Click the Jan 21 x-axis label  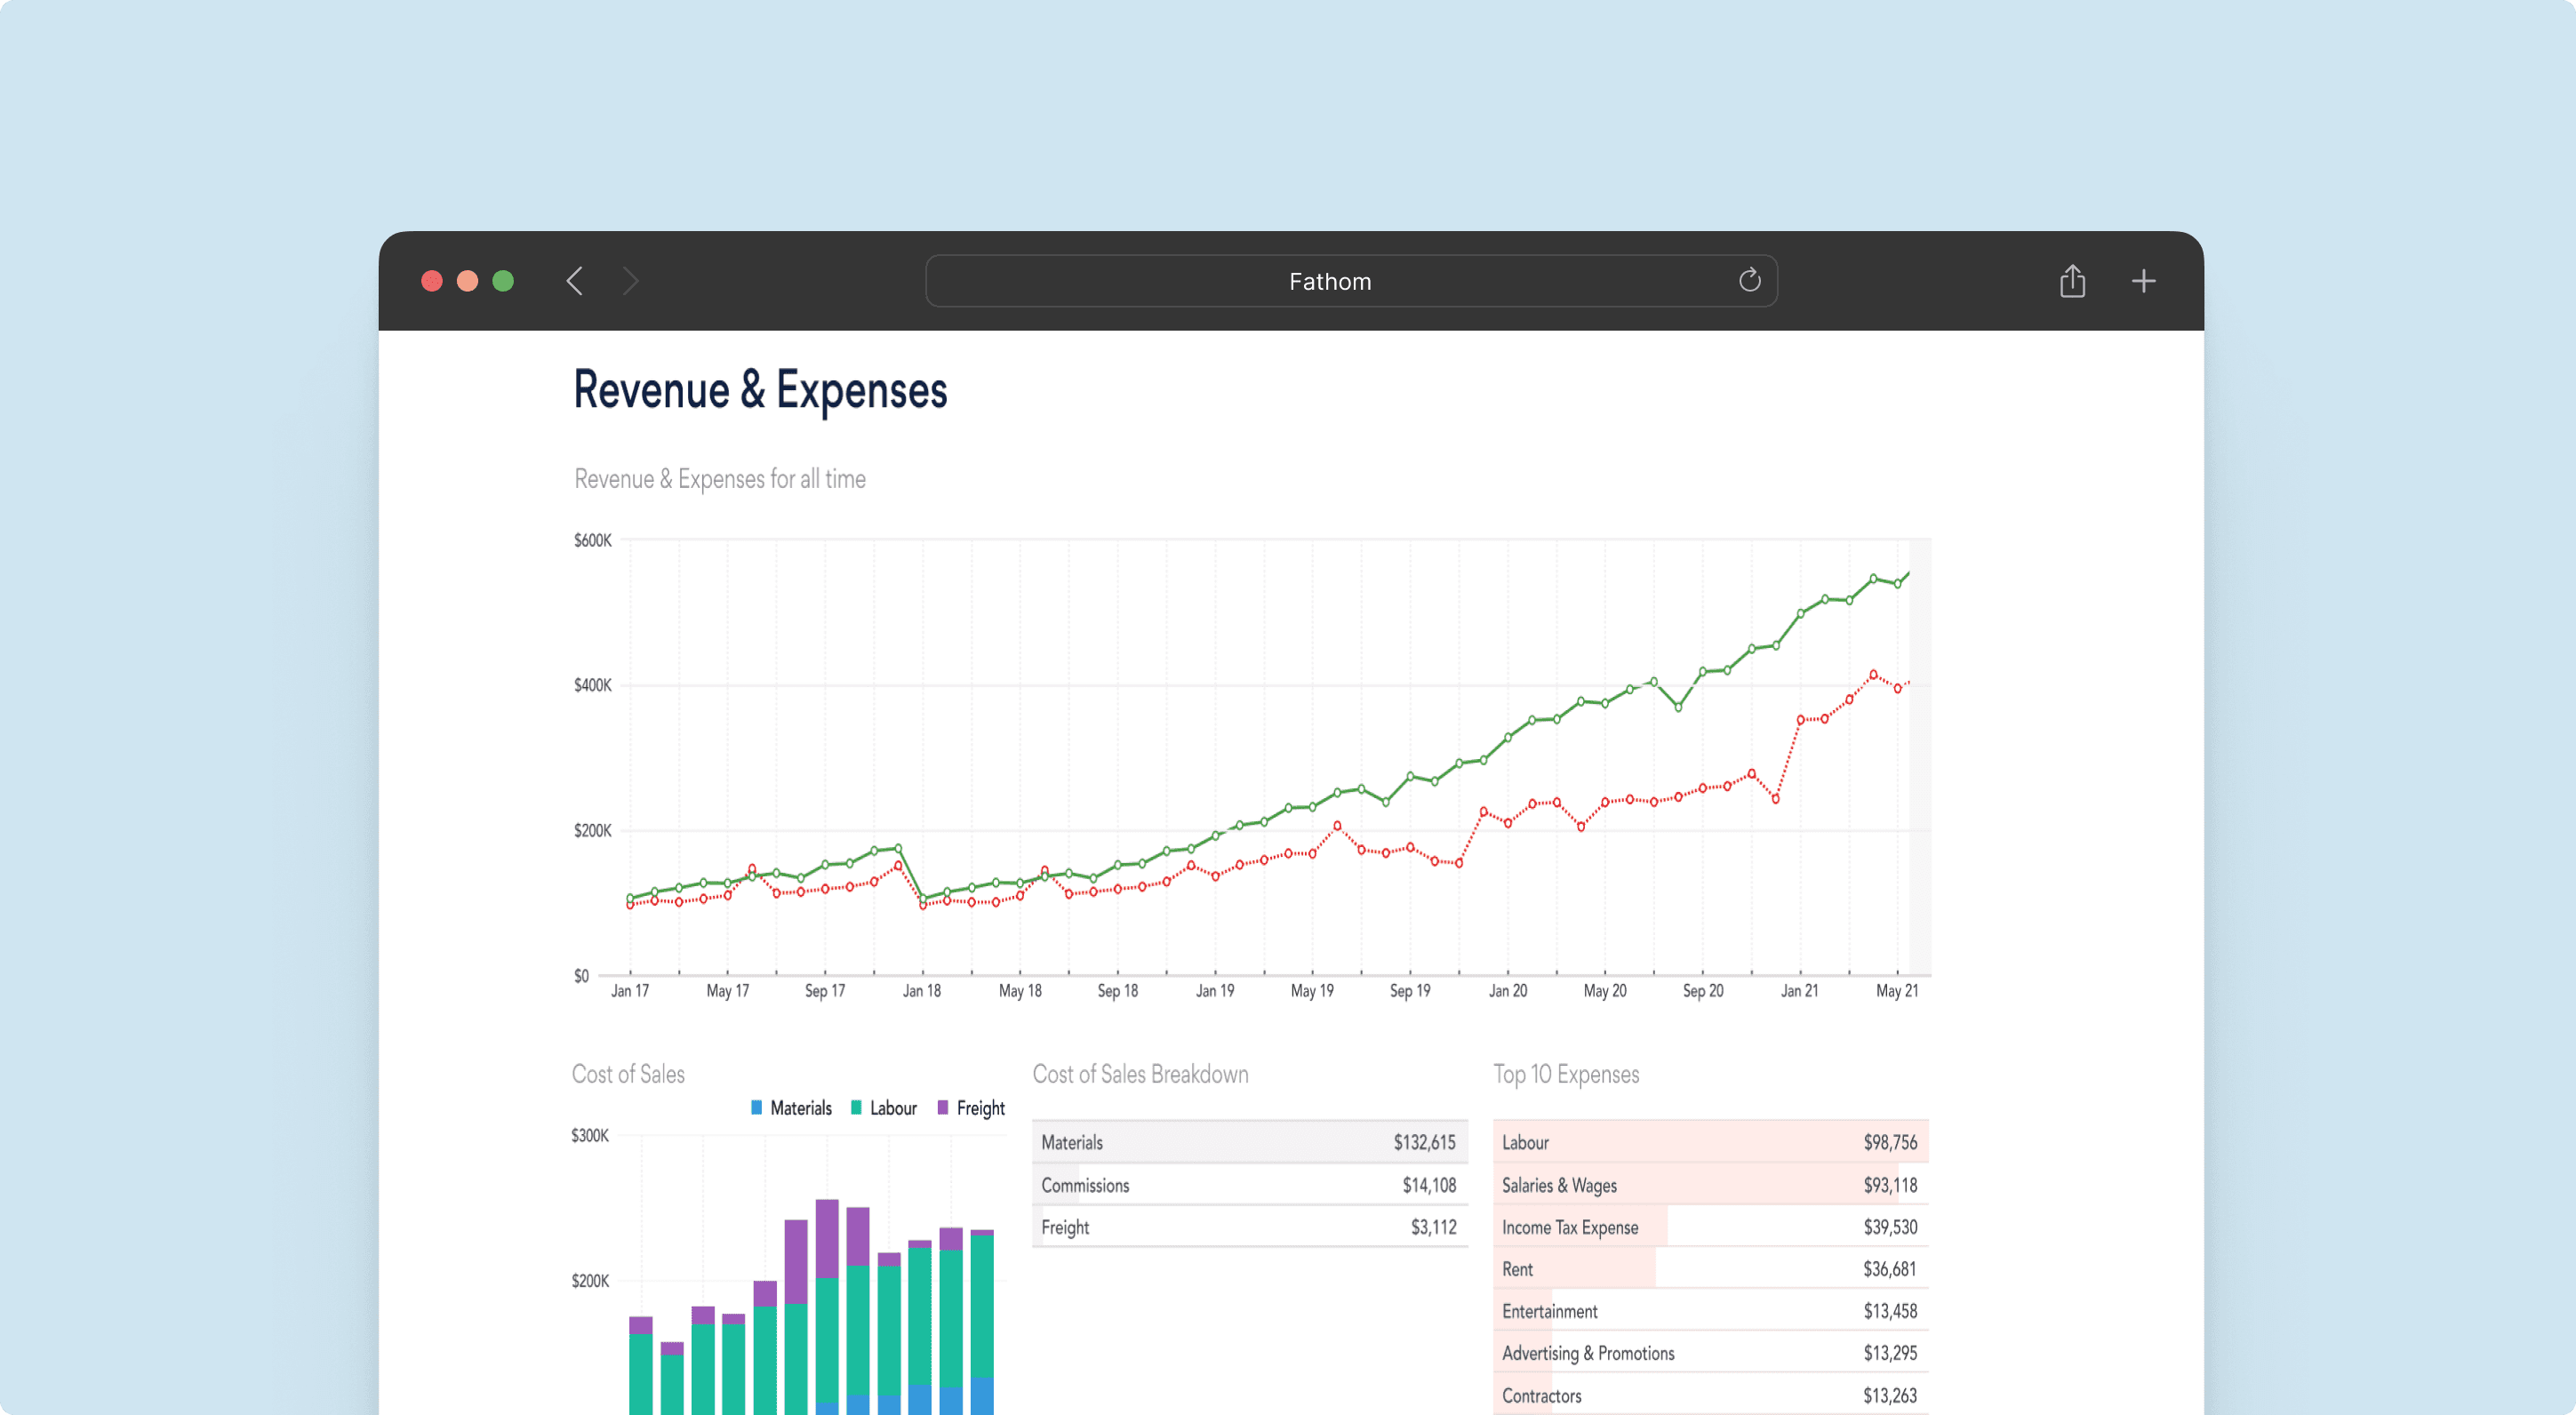[x=1800, y=991]
